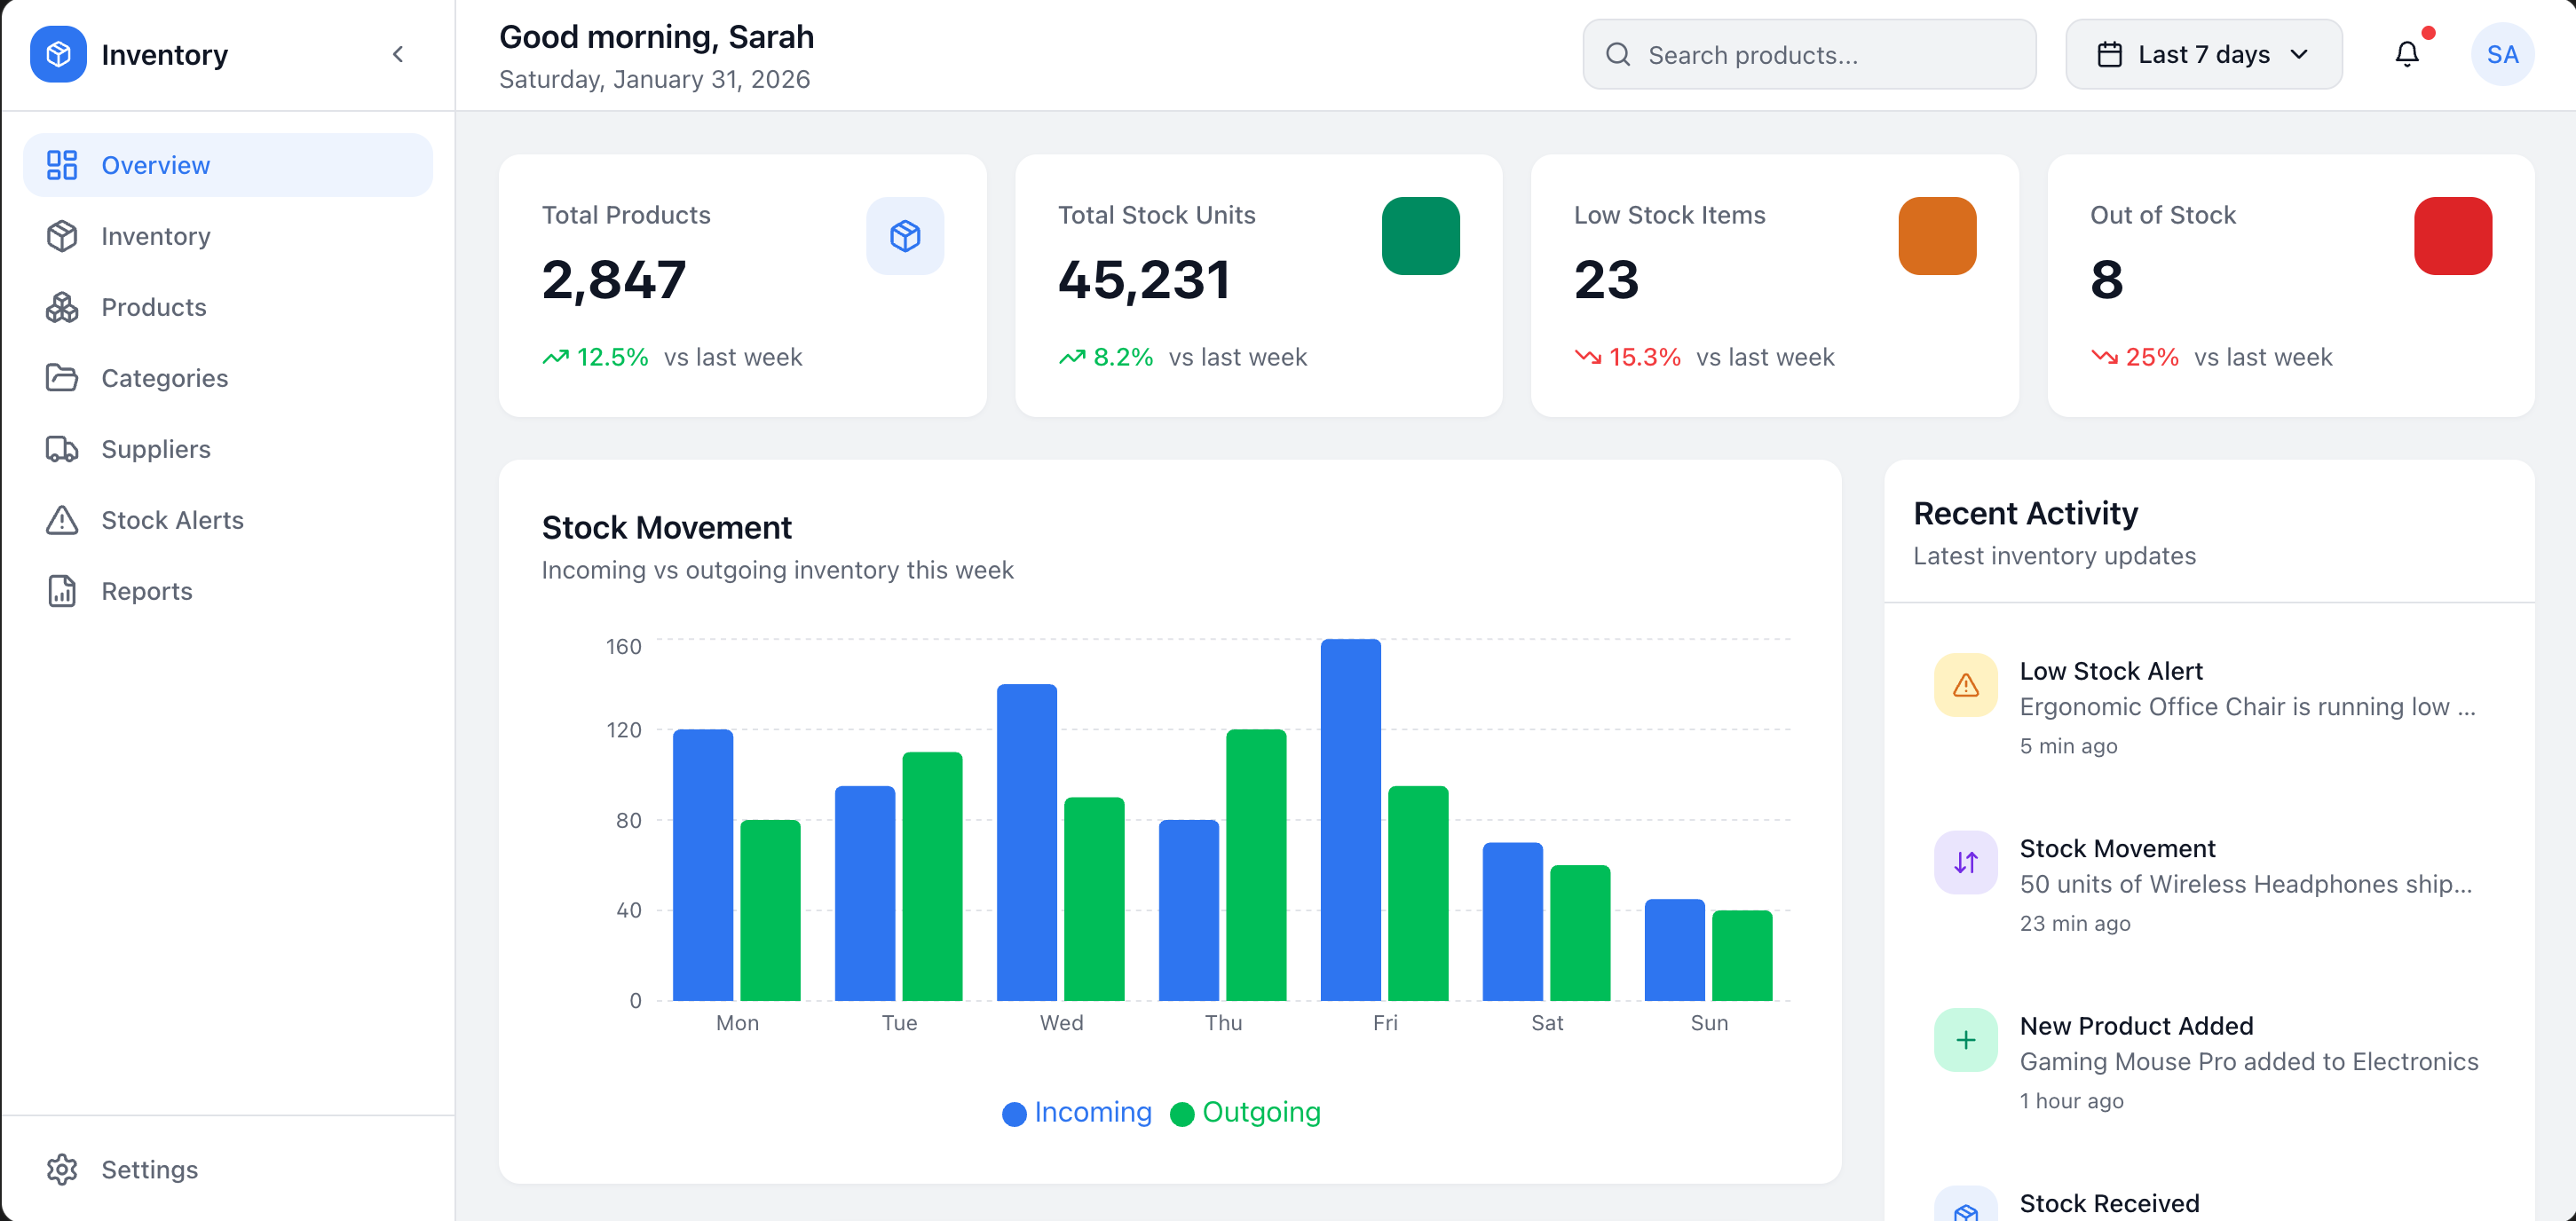Click the Total Products box icon

[904, 236]
